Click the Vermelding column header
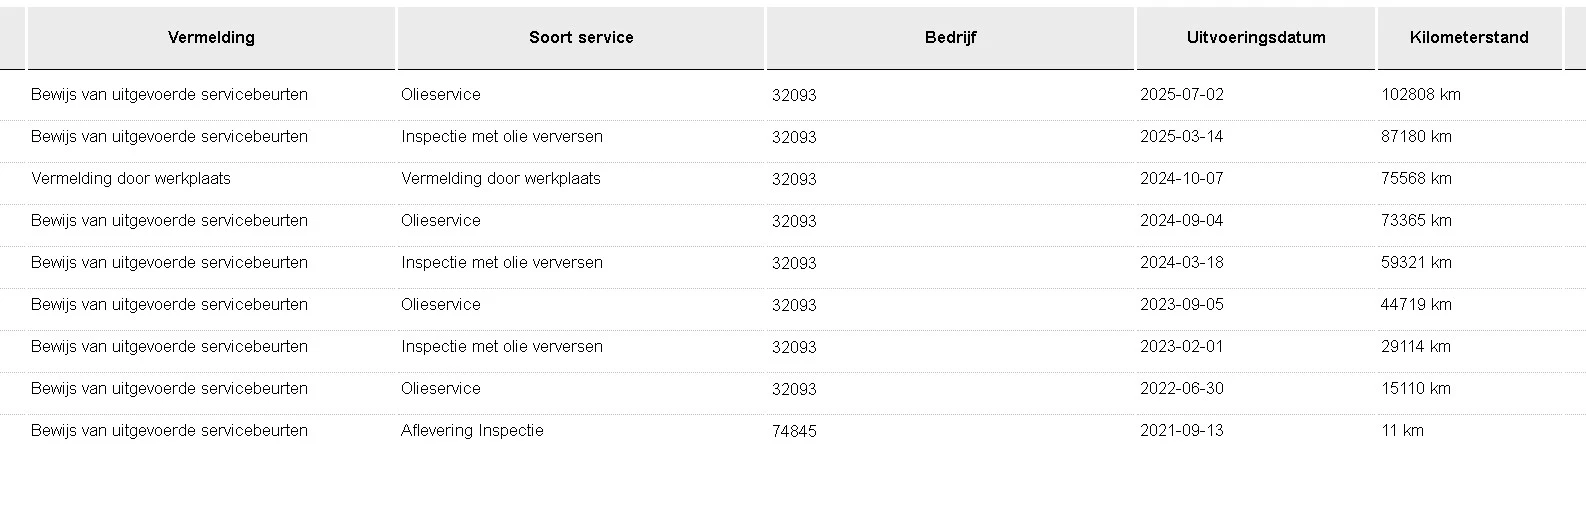1586x507 pixels. pos(211,38)
